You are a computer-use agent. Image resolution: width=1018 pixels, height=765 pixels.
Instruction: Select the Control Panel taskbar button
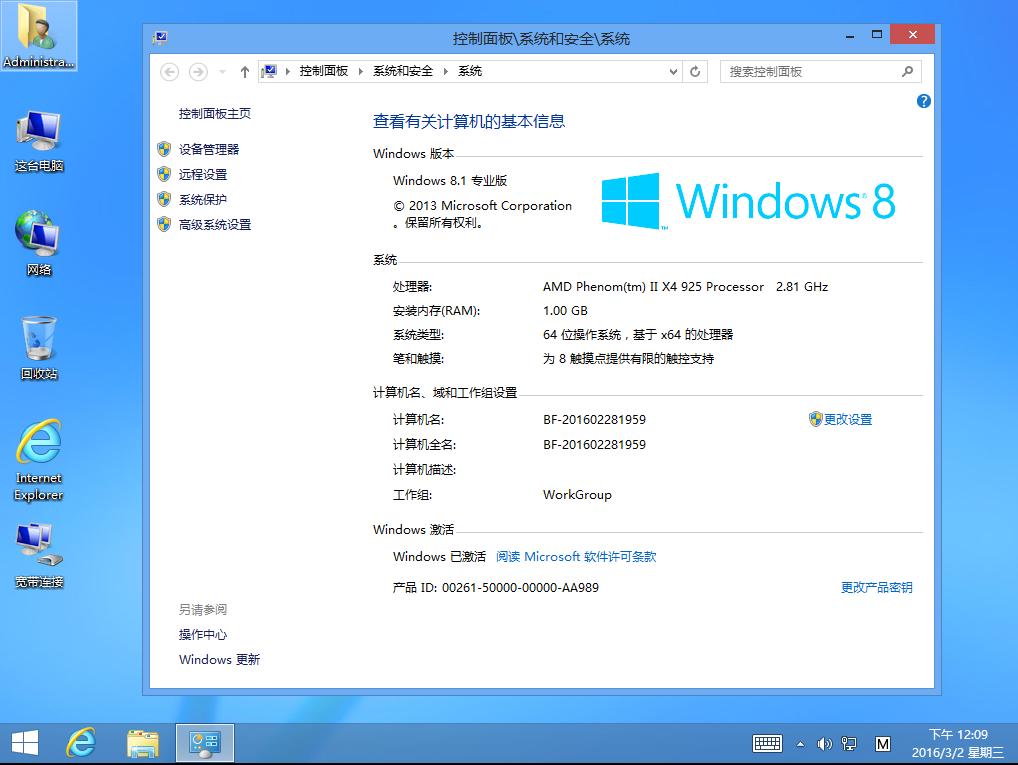pos(205,743)
